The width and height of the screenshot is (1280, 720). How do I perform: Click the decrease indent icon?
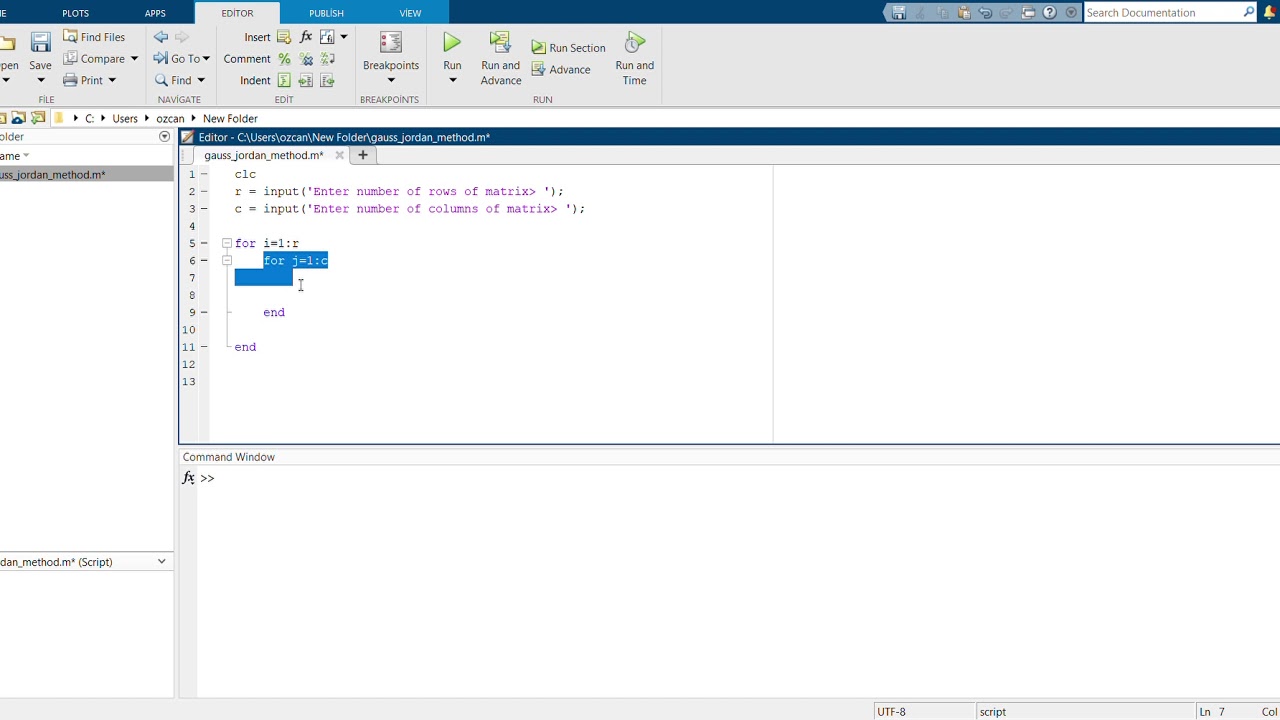(327, 80)
